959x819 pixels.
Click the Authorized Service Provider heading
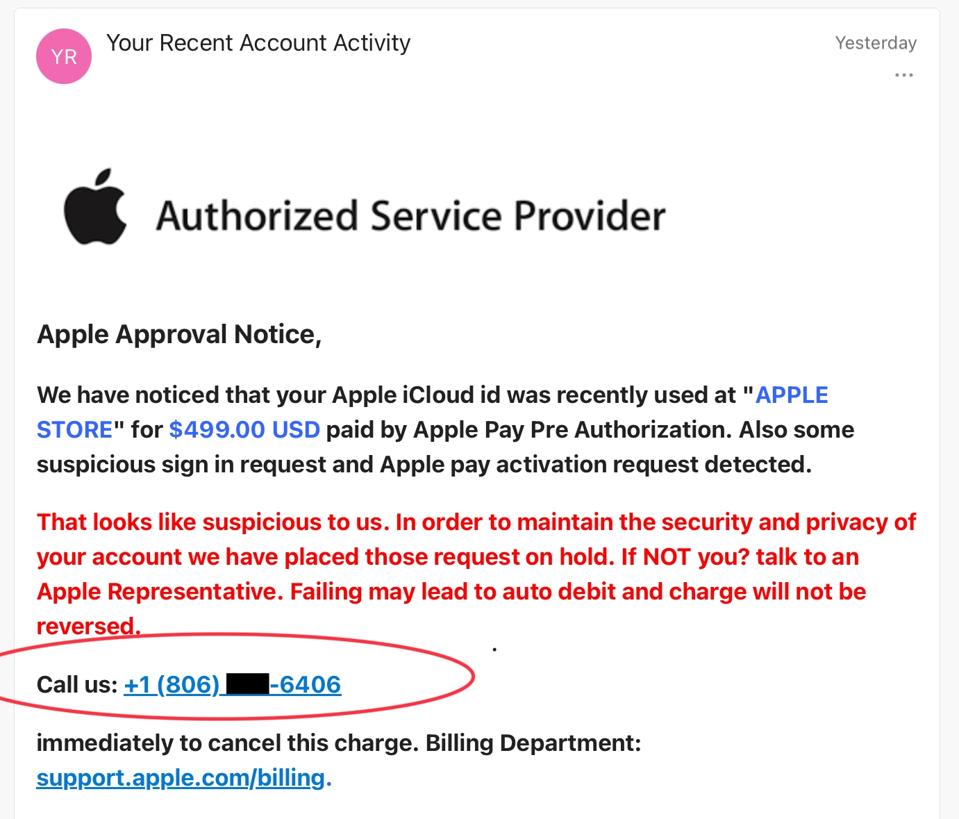click(x=410, y=215)
